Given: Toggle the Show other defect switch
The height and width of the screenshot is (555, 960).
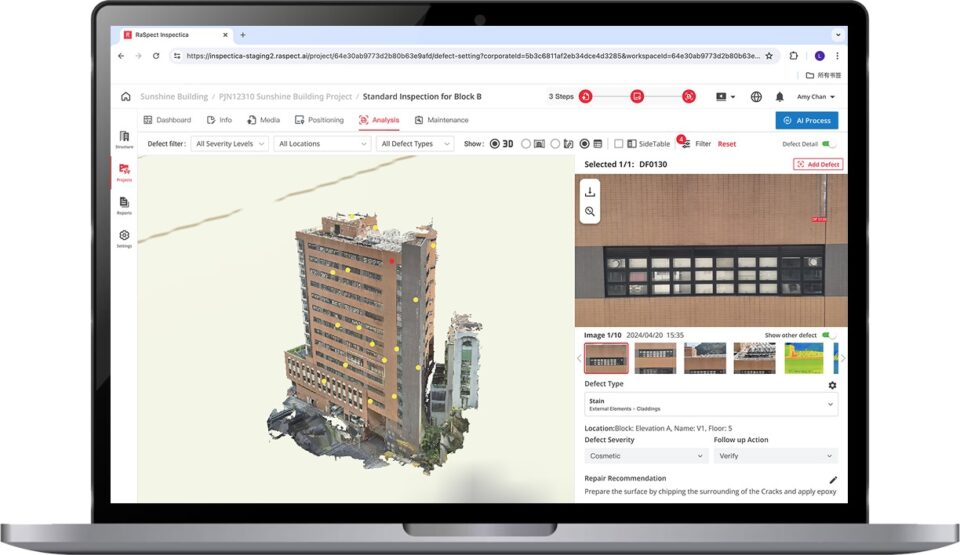Looking at the screenshot, I should point(828,335).
